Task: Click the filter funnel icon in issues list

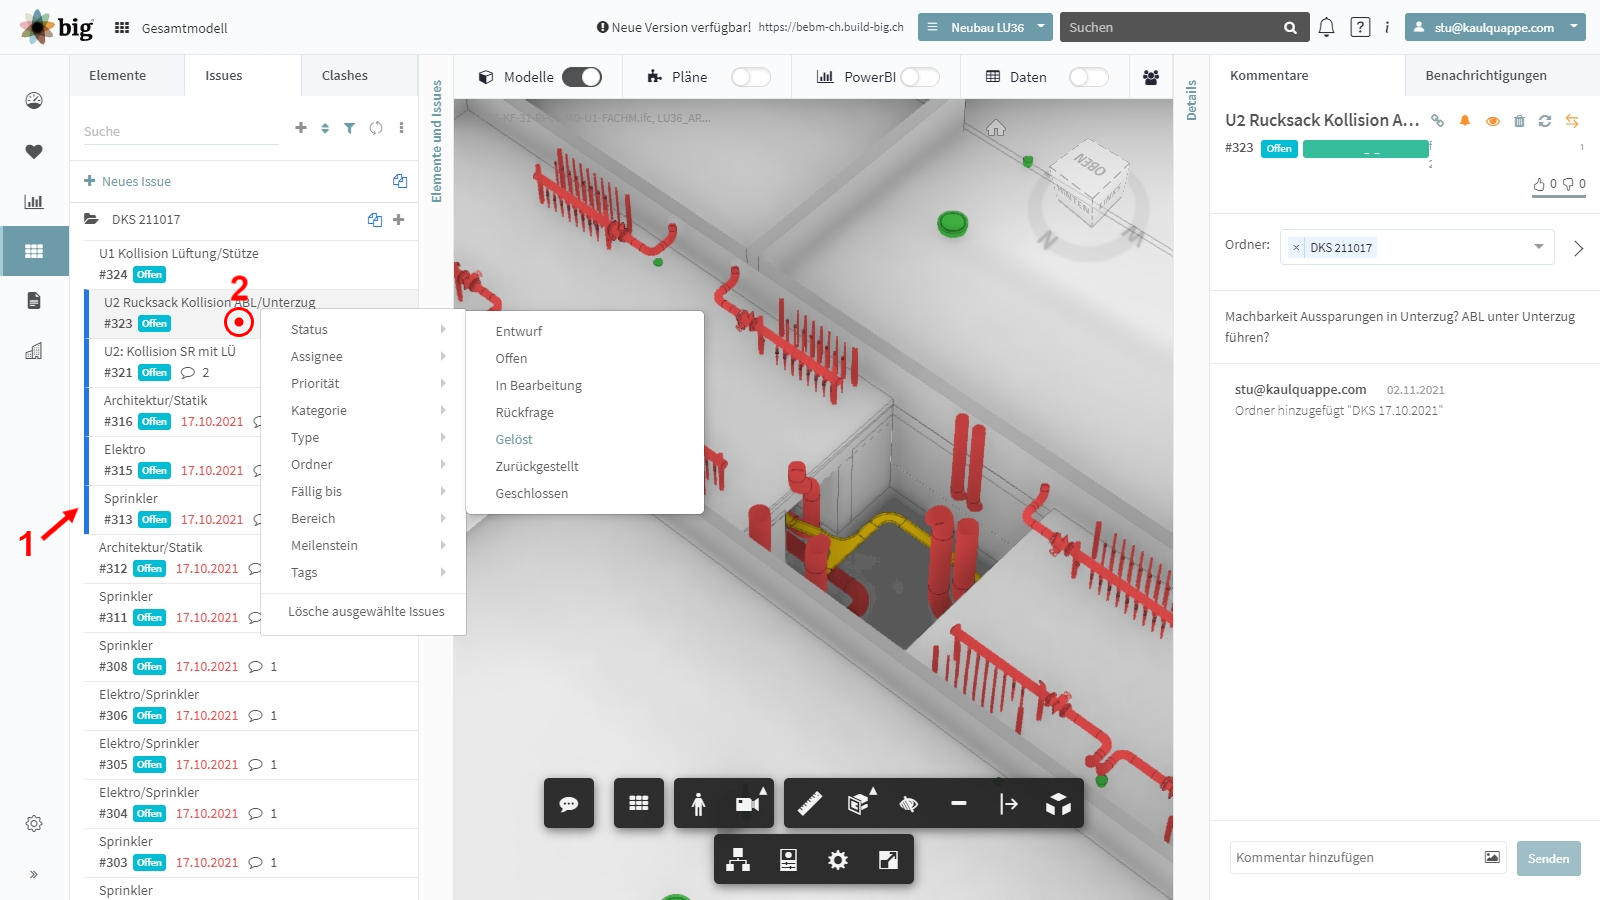Action: [349, 128]
